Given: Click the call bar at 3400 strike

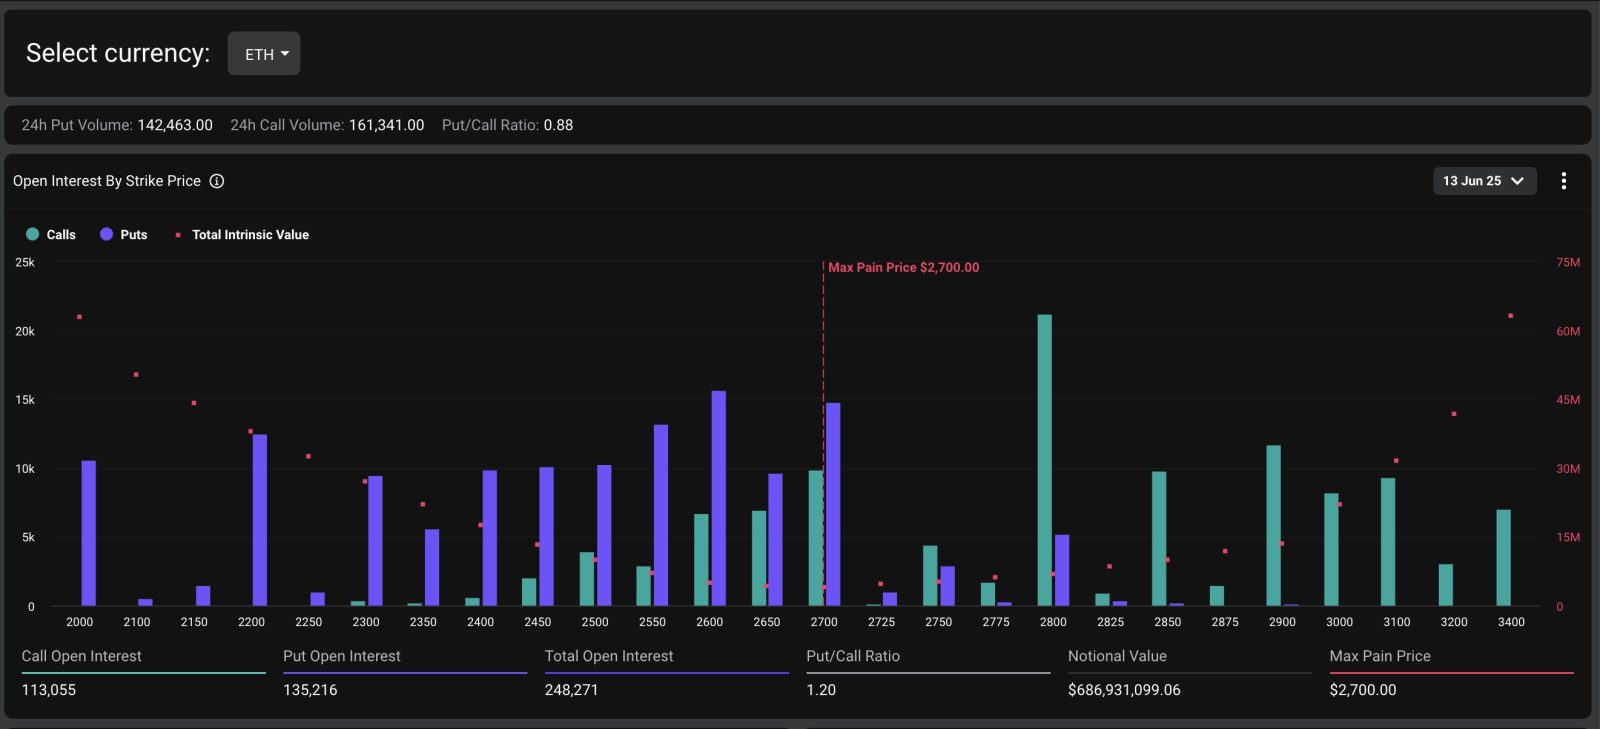Looking at the screenshot, I should (1503, 558).
